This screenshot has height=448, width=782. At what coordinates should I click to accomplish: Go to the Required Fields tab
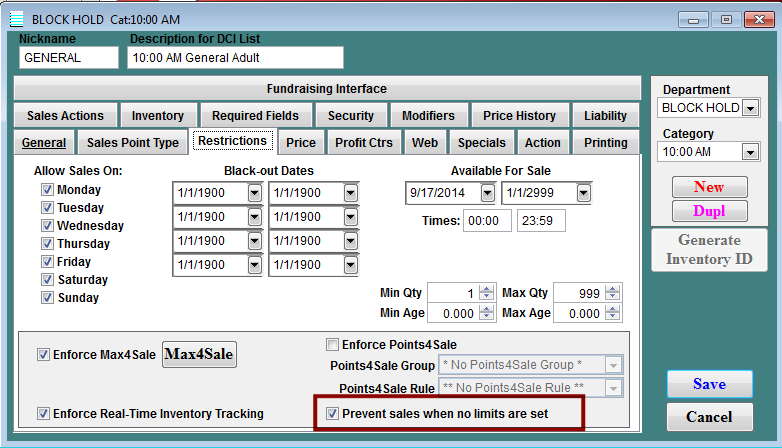(x=255, y=116)
